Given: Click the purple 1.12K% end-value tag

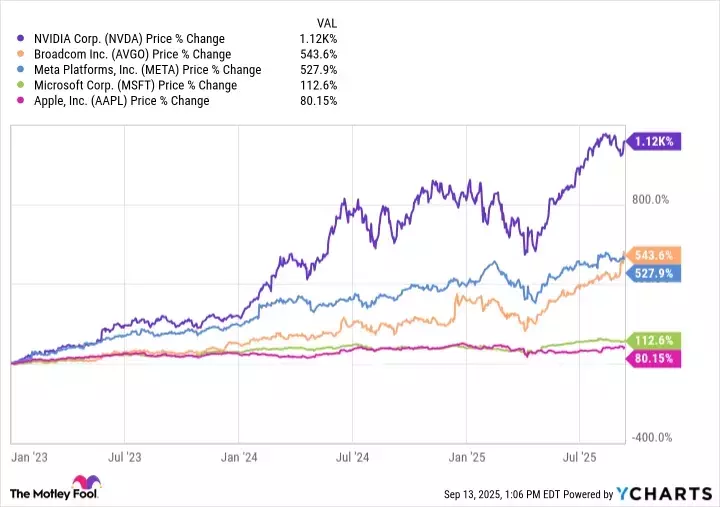Looking at the screenshot, I should [x=653, y=142].
